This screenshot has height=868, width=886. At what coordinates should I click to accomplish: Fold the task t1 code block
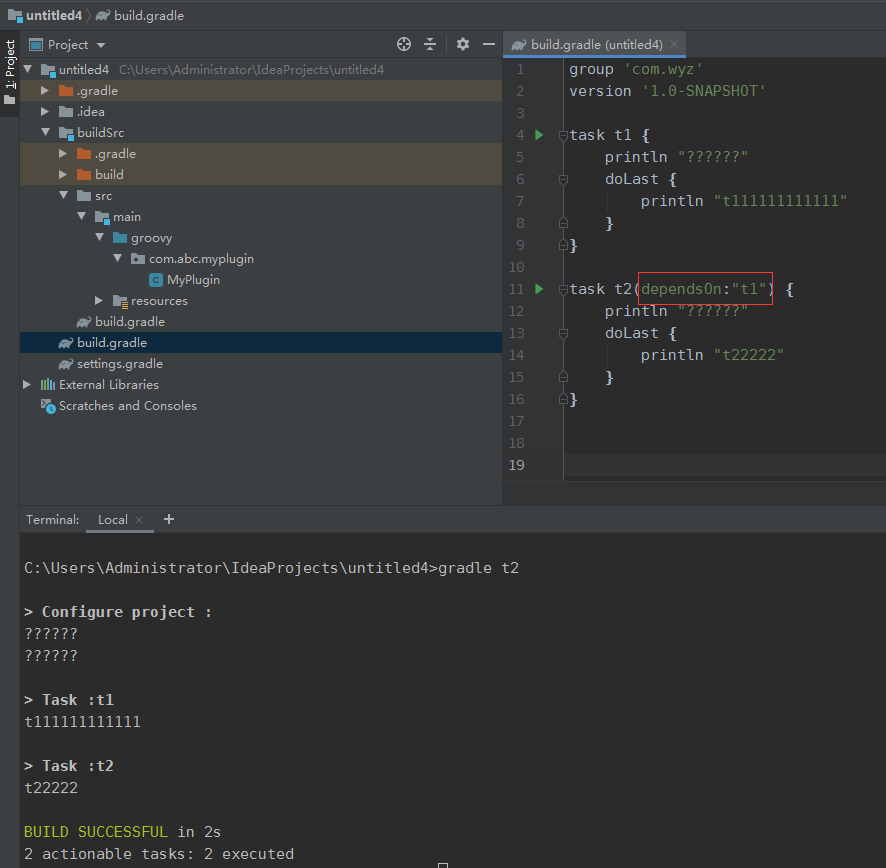click(563, 135)
